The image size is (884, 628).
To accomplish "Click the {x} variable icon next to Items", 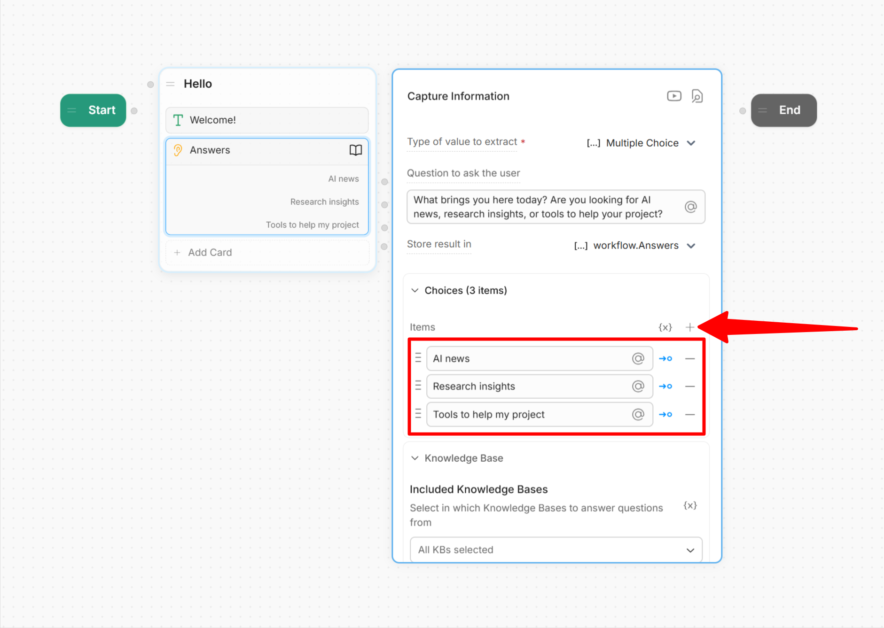I will [x=665, y=327].
